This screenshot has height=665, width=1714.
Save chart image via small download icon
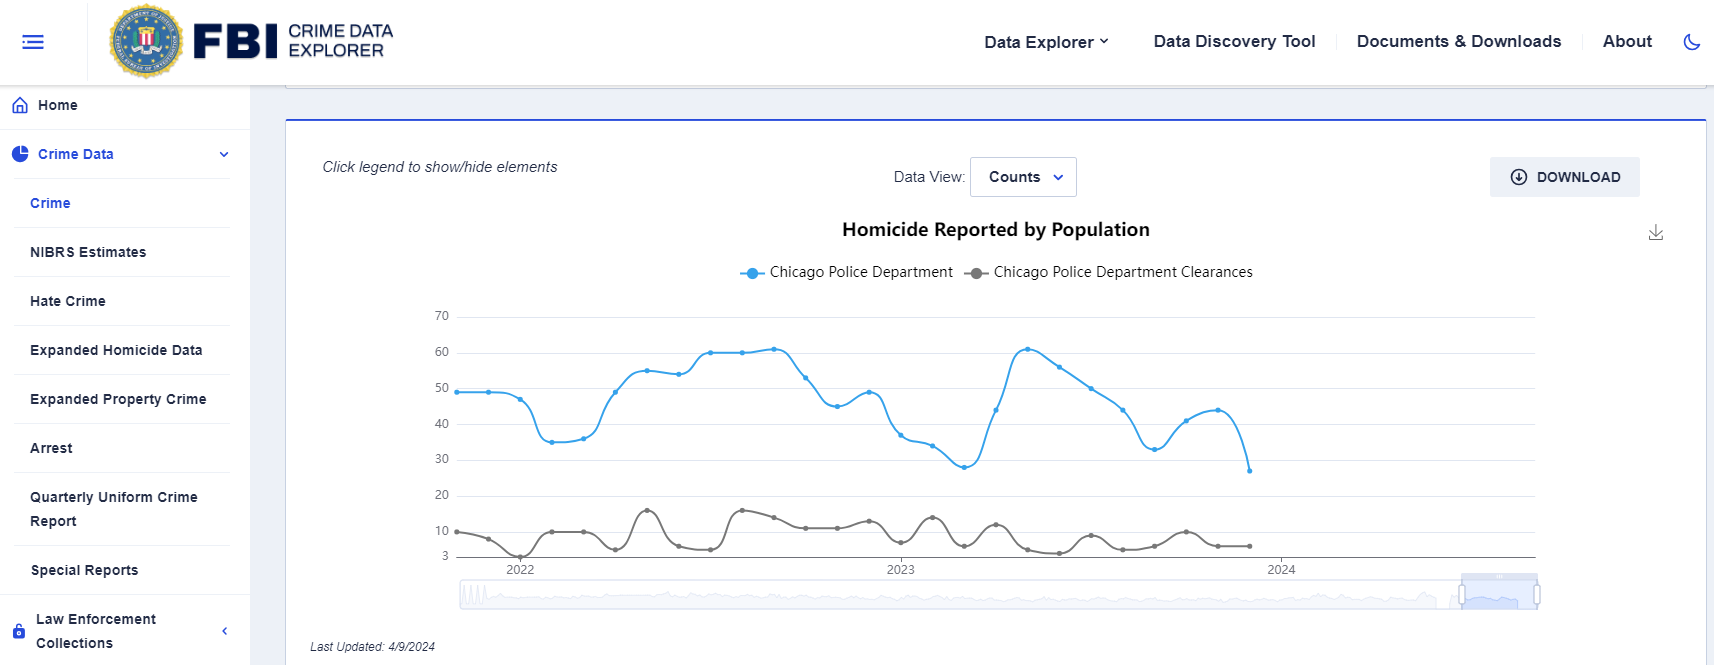click(x=1656, y=232)
